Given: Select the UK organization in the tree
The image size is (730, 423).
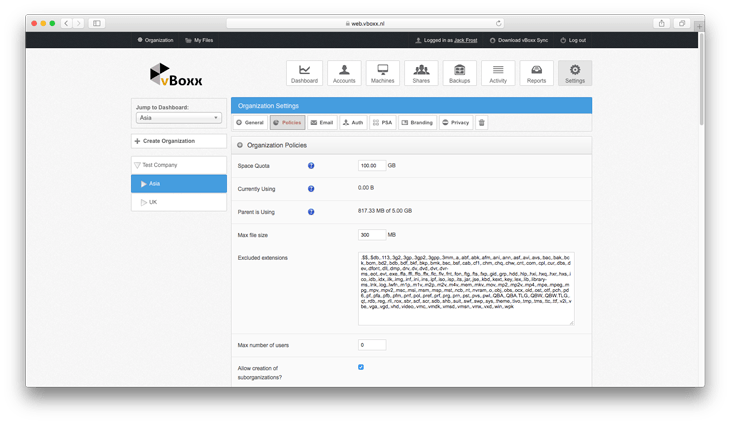Looking at the screenshot, I should click(153, 202).
